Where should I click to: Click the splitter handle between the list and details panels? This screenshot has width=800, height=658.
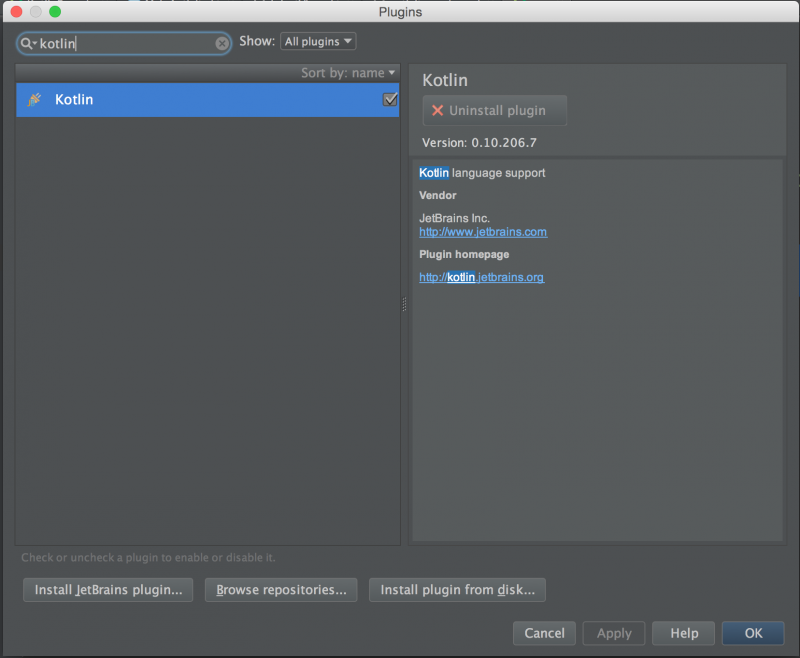[404, 304]
